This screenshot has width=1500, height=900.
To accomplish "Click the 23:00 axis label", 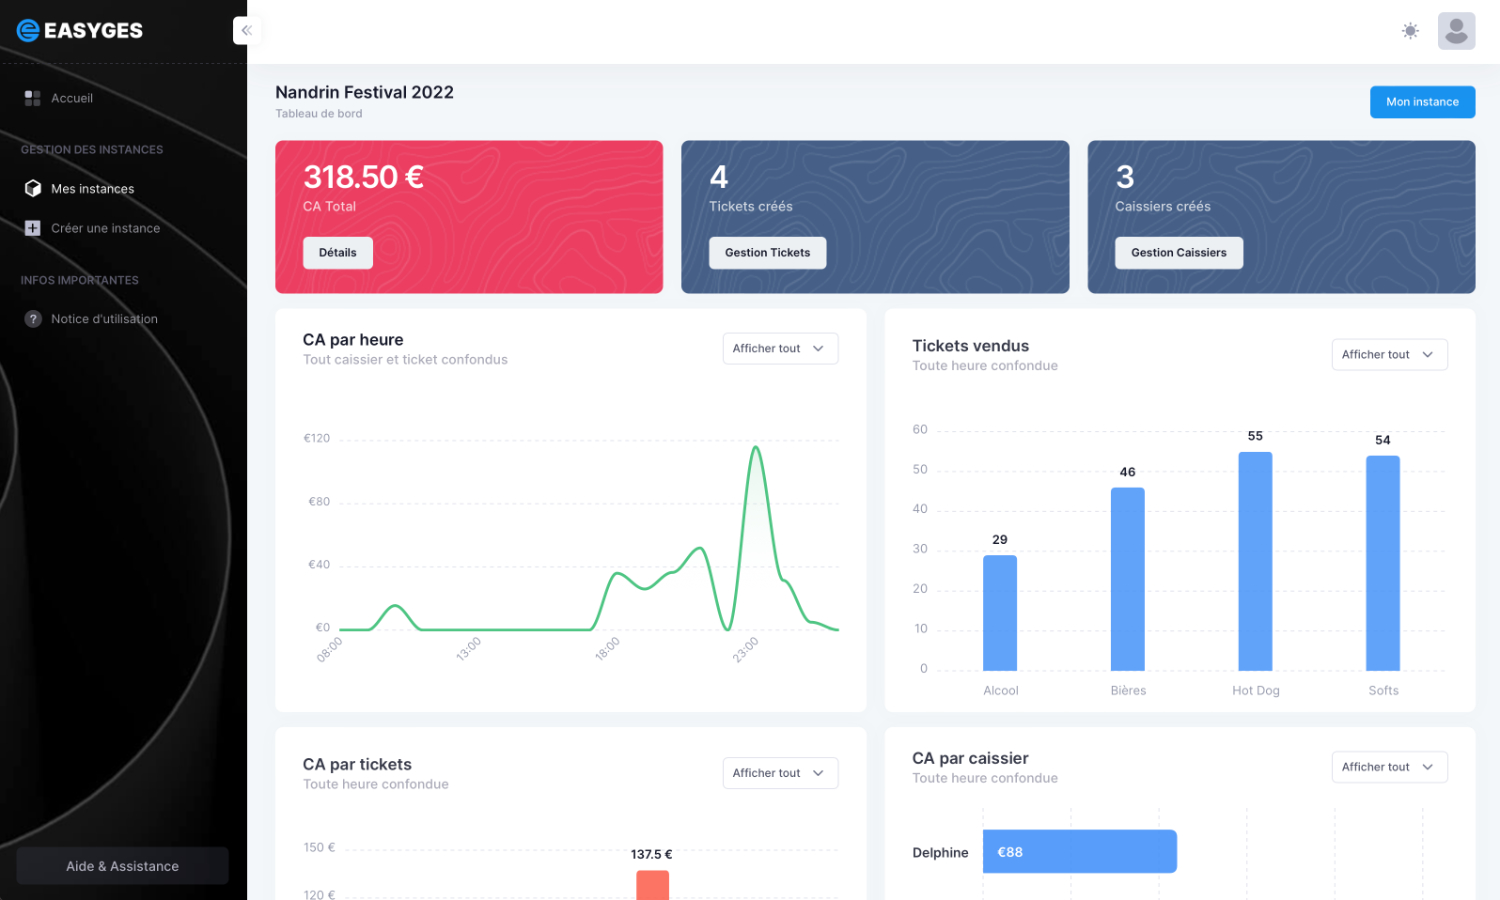I will point(745,649).
